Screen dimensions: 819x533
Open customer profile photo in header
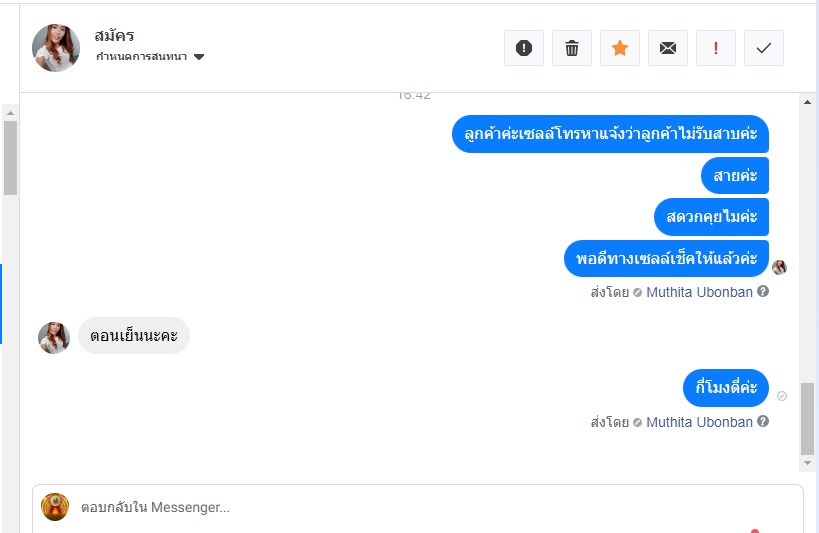[x=56, y=48]
